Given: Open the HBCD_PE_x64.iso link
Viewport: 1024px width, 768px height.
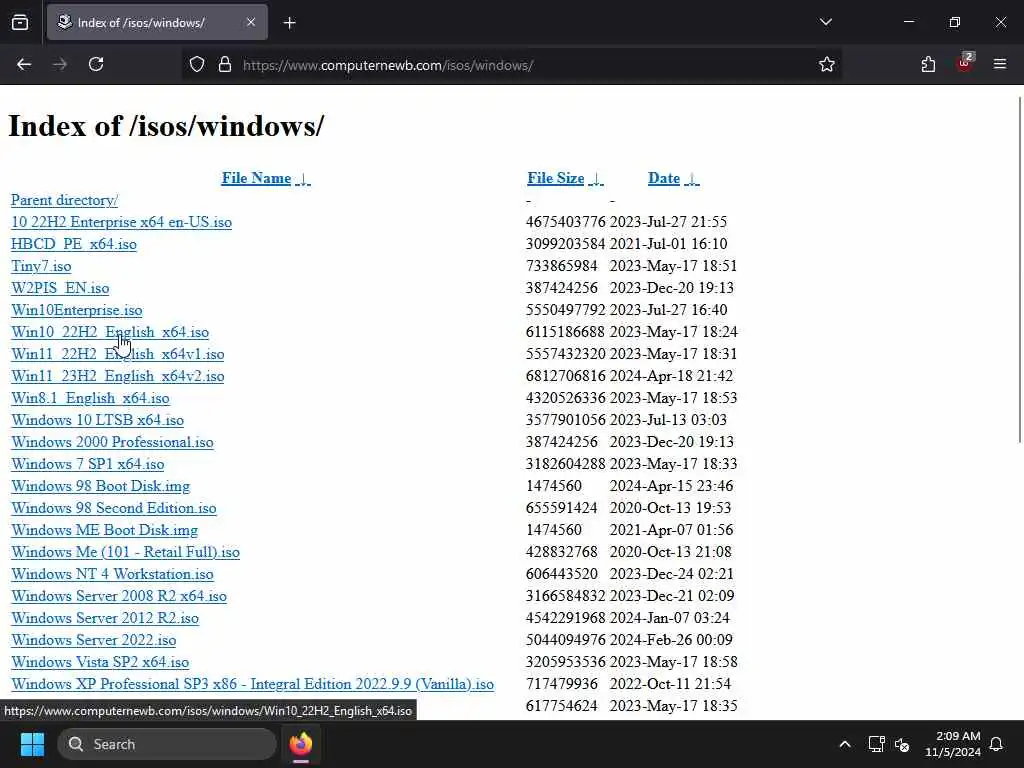Looking at the screenshot, I should pos(74,244).
